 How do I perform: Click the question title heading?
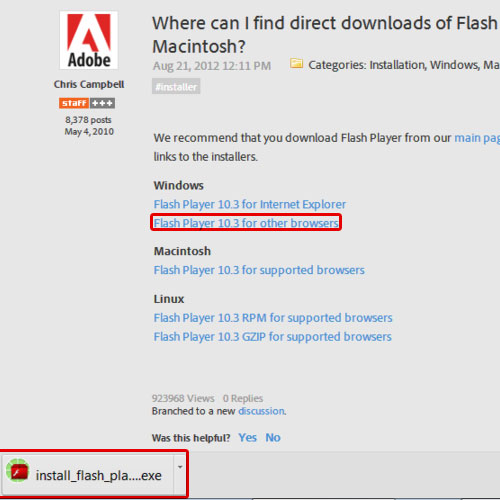click(x=325, y=34)
